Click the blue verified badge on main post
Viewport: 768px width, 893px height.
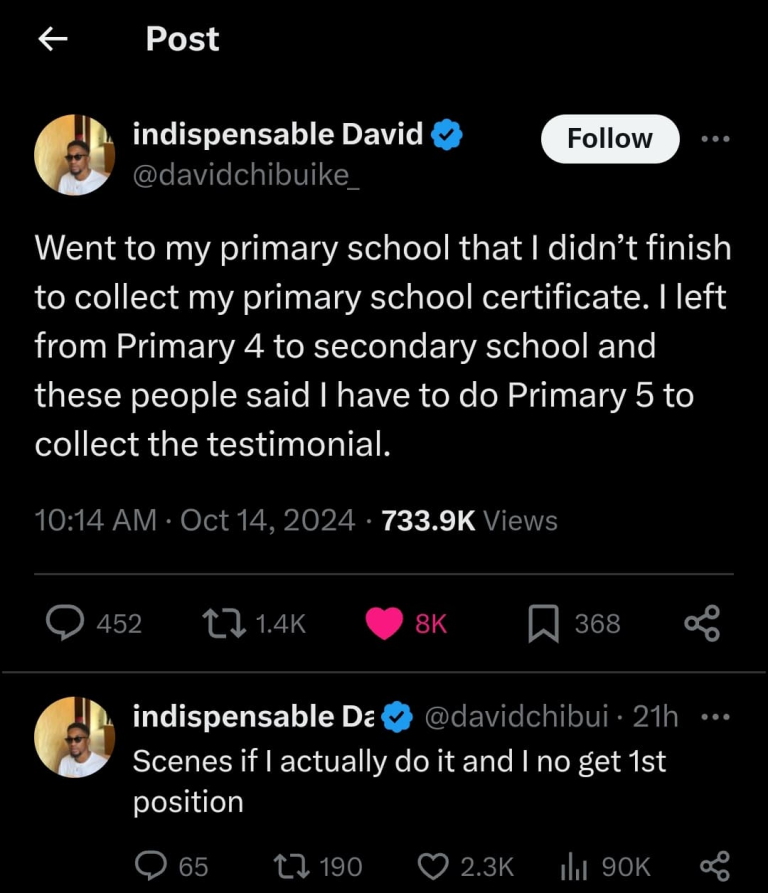(x=445, y=134)
